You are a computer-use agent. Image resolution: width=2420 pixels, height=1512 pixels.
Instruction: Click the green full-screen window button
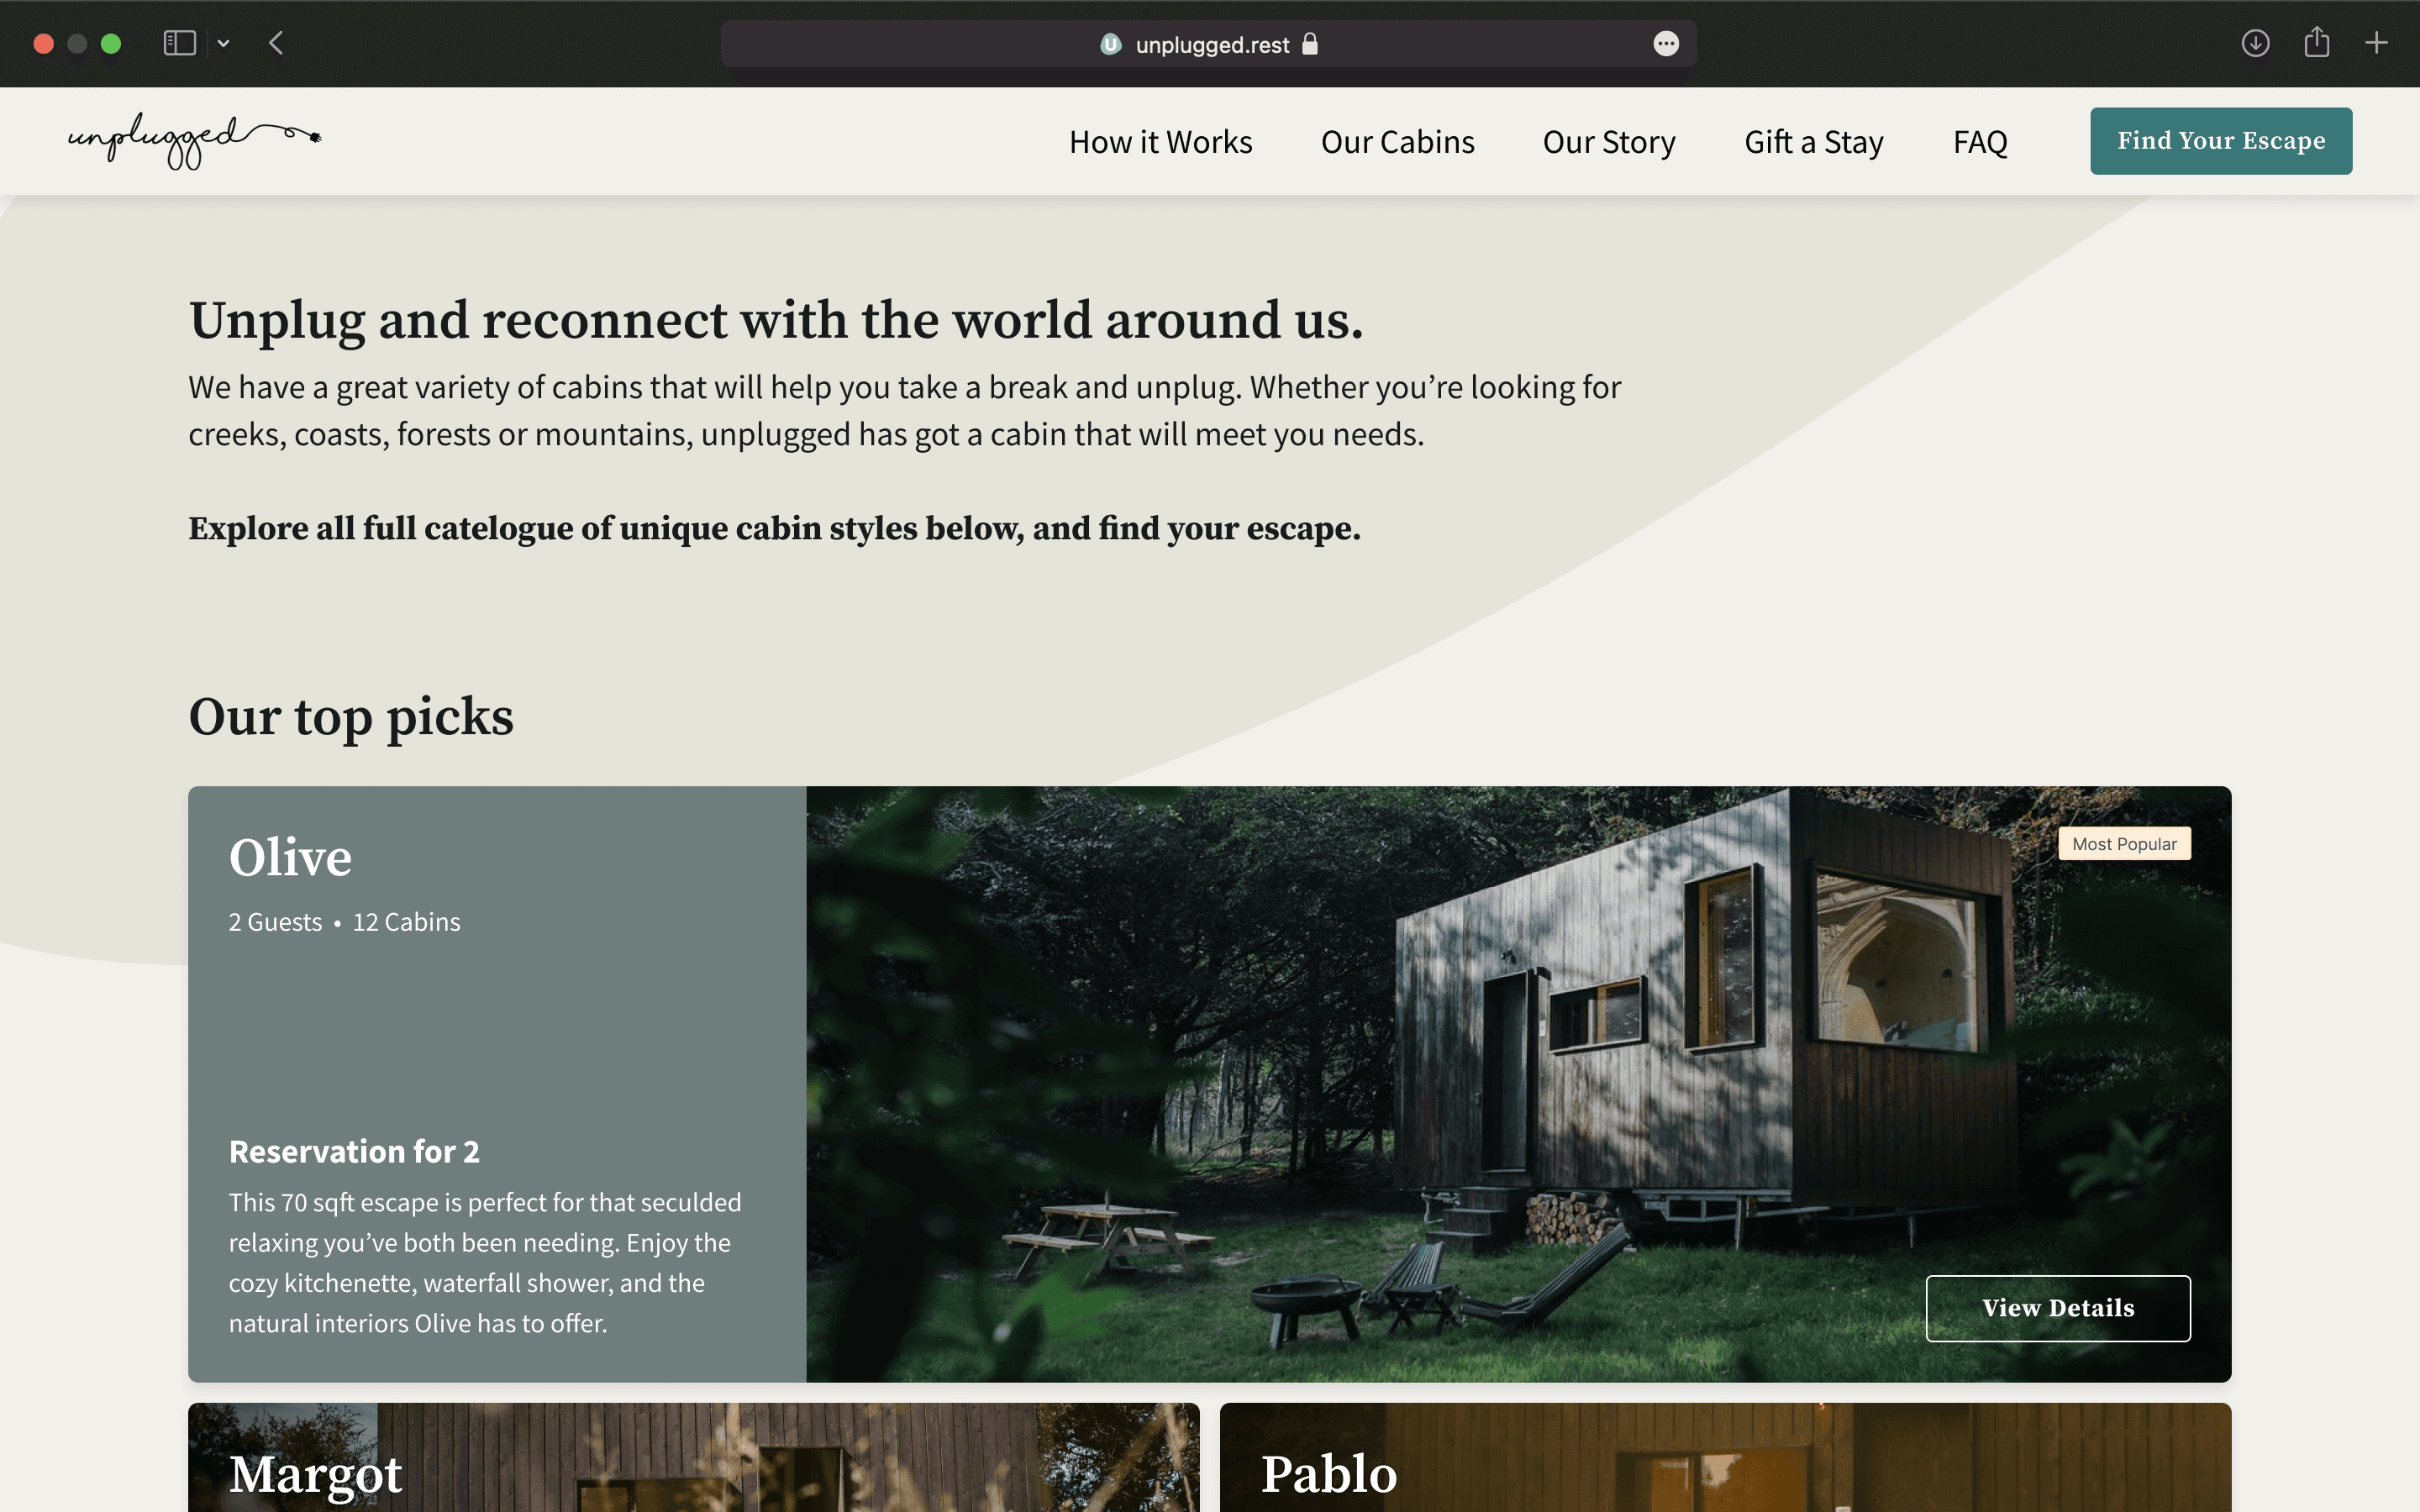(x=111, y=43)
